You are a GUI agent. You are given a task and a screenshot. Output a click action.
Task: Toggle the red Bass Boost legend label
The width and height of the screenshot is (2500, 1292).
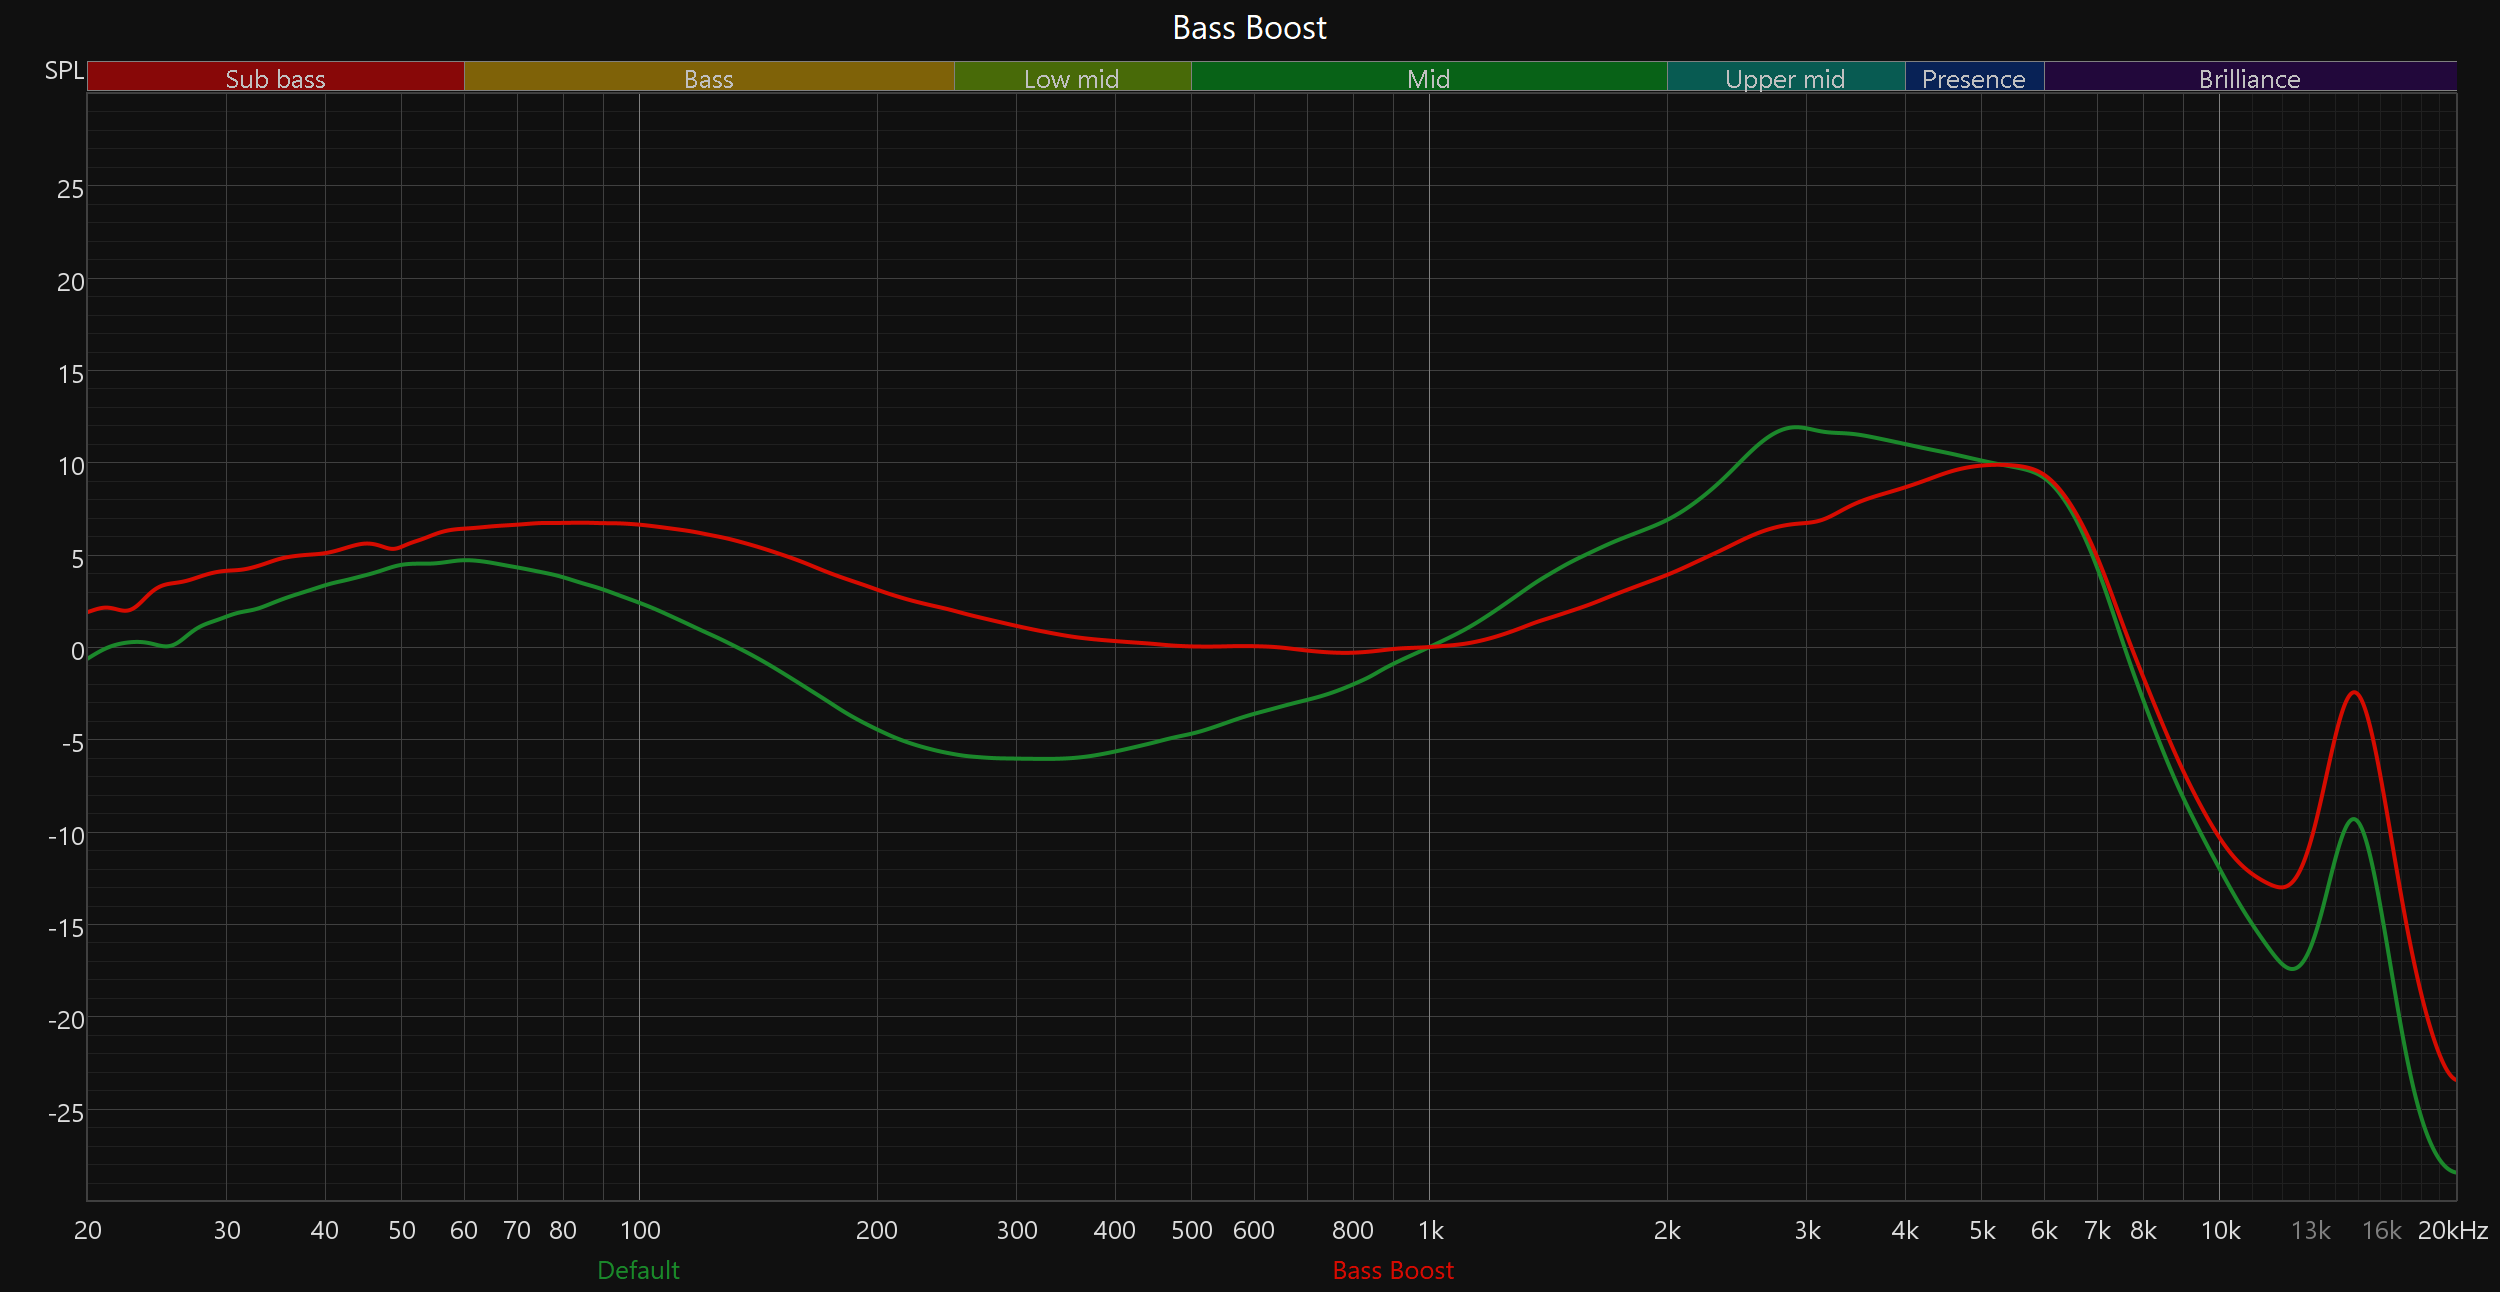point(1393,1270)
